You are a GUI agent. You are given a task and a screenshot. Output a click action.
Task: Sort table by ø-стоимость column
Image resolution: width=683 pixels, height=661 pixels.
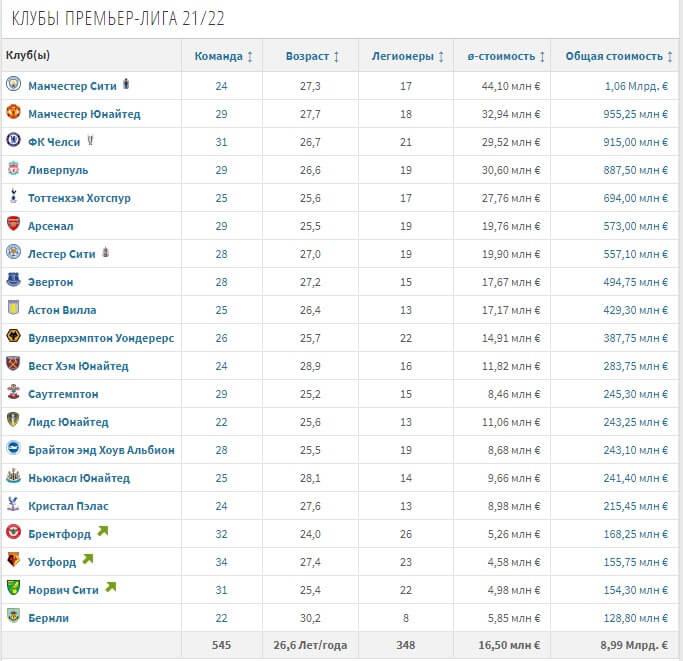tap(506, 56)
